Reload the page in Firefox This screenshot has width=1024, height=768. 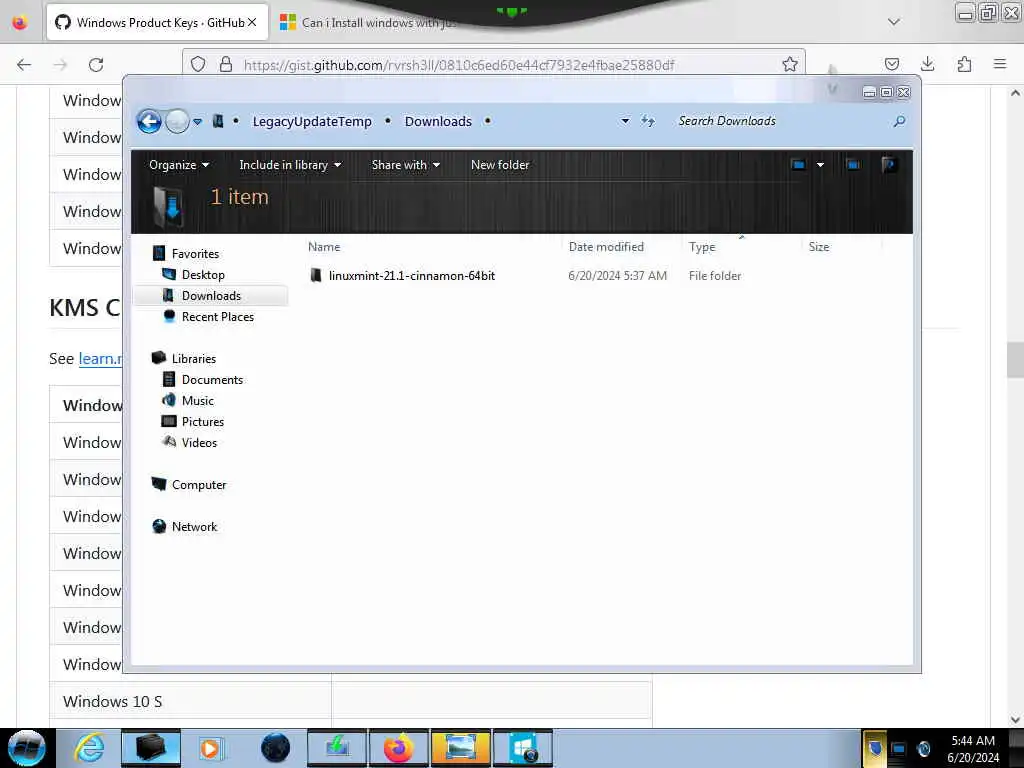(96, 65)
